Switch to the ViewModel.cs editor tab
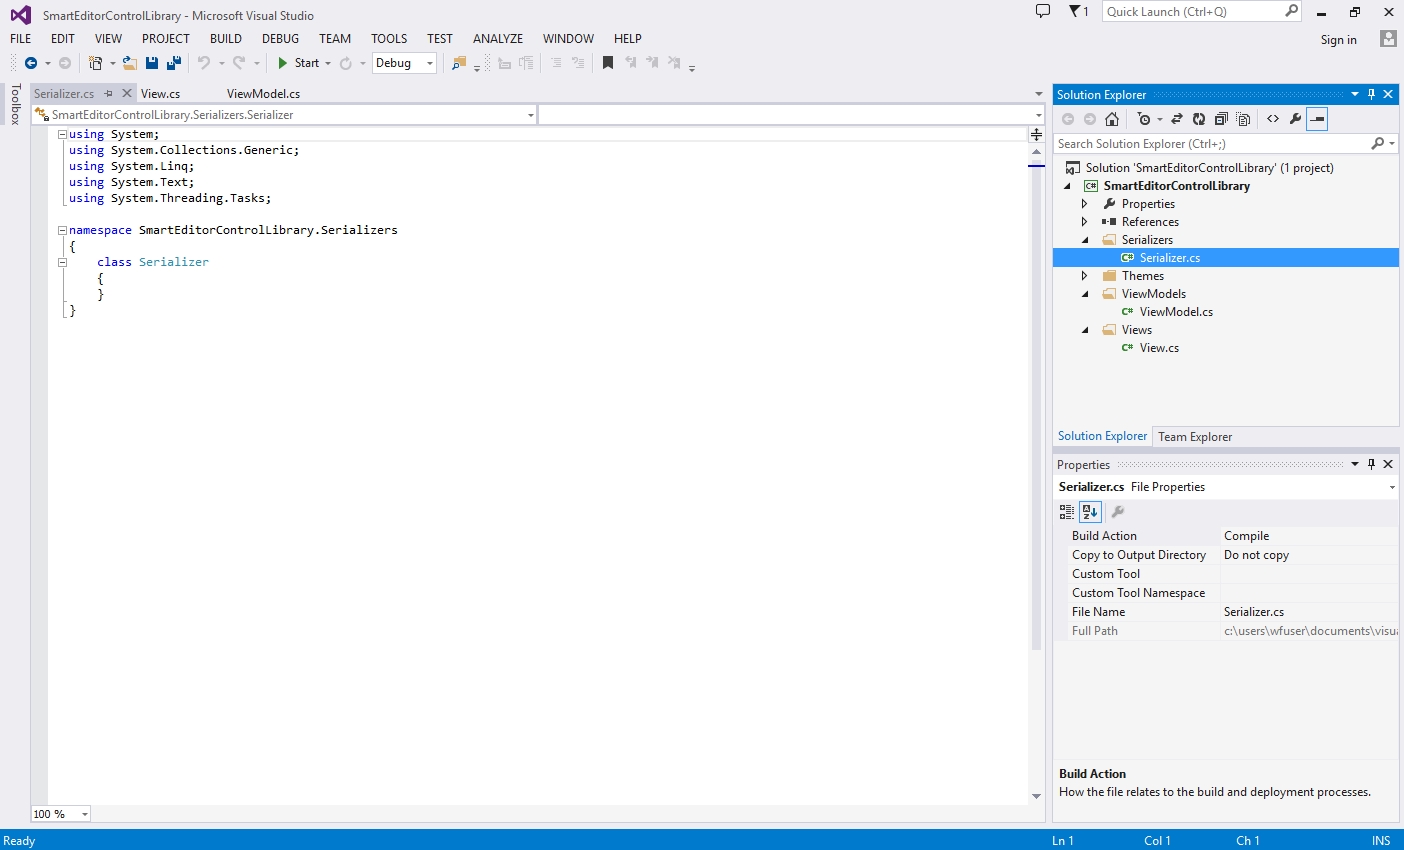 (x=263, y=94)
